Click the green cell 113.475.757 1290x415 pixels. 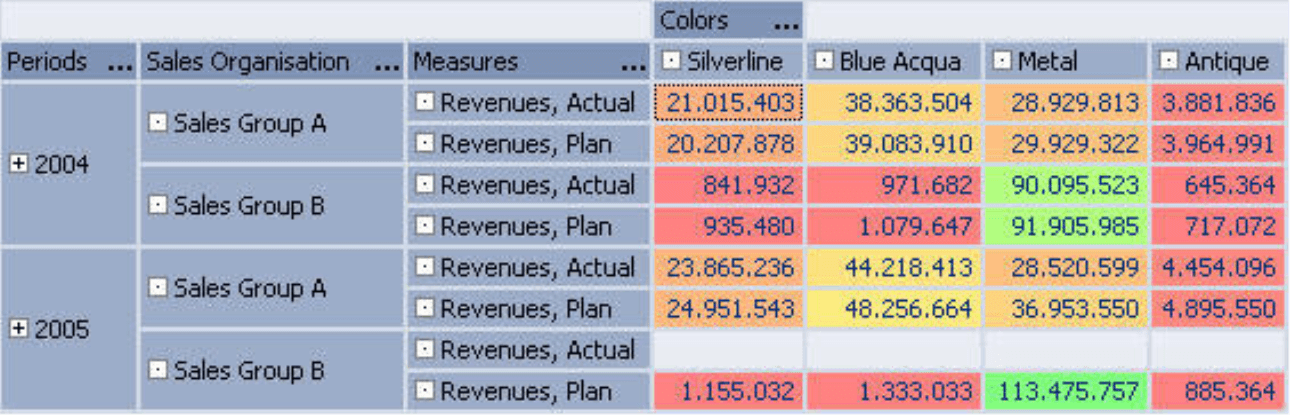click(x=1066, y=390)
